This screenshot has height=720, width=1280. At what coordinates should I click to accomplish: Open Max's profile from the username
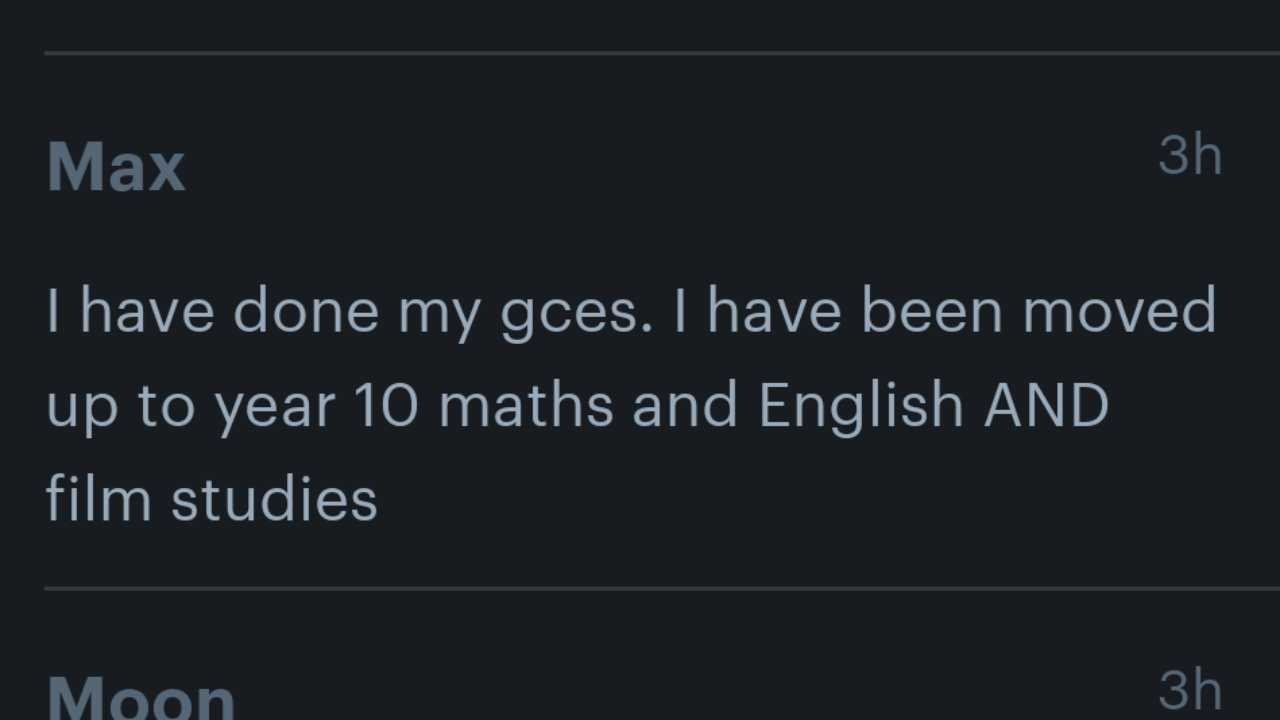click(x=116, y=168)
